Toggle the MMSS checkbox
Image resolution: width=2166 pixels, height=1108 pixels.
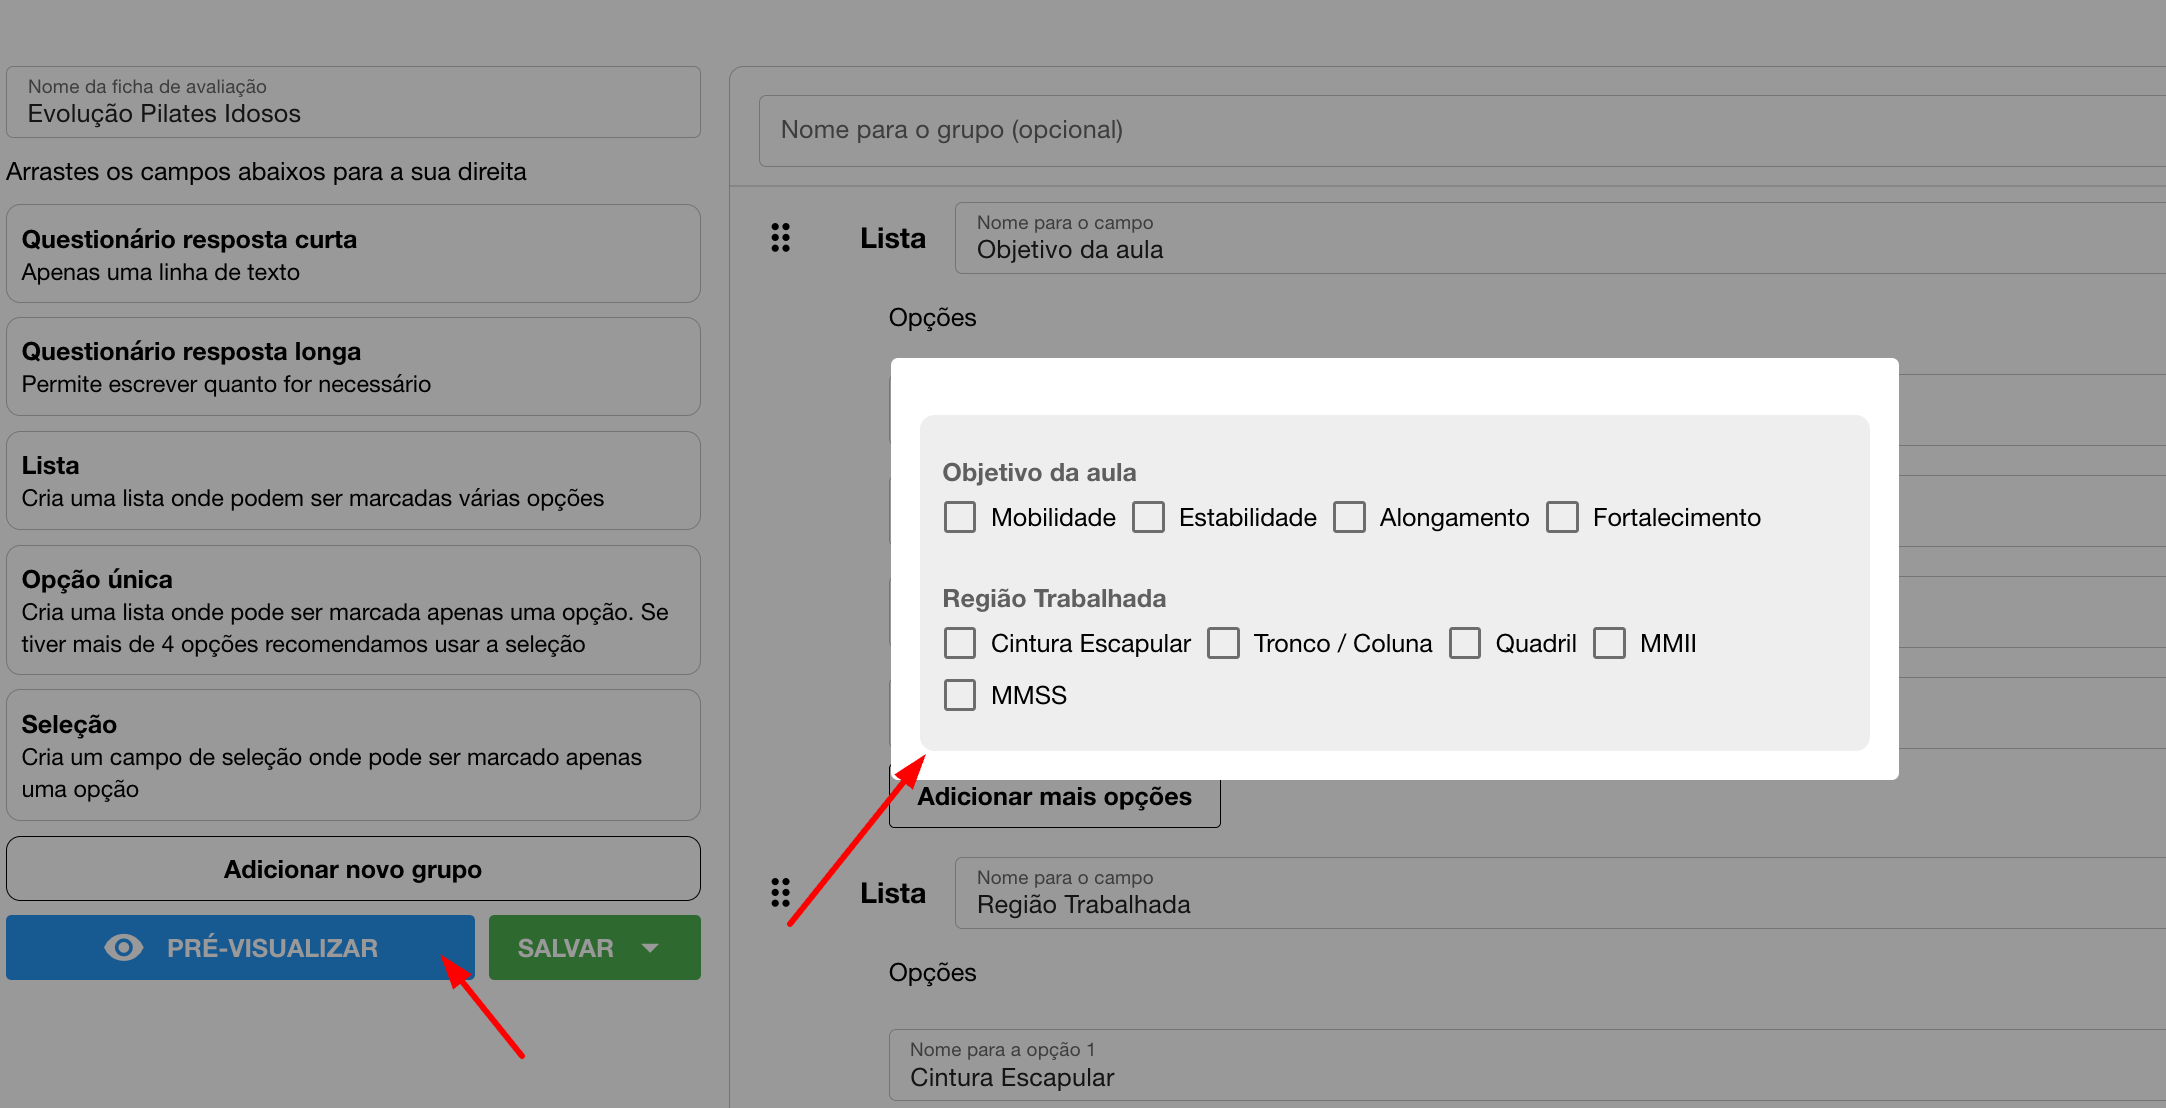pyautogui.click(x=960, y=695)
